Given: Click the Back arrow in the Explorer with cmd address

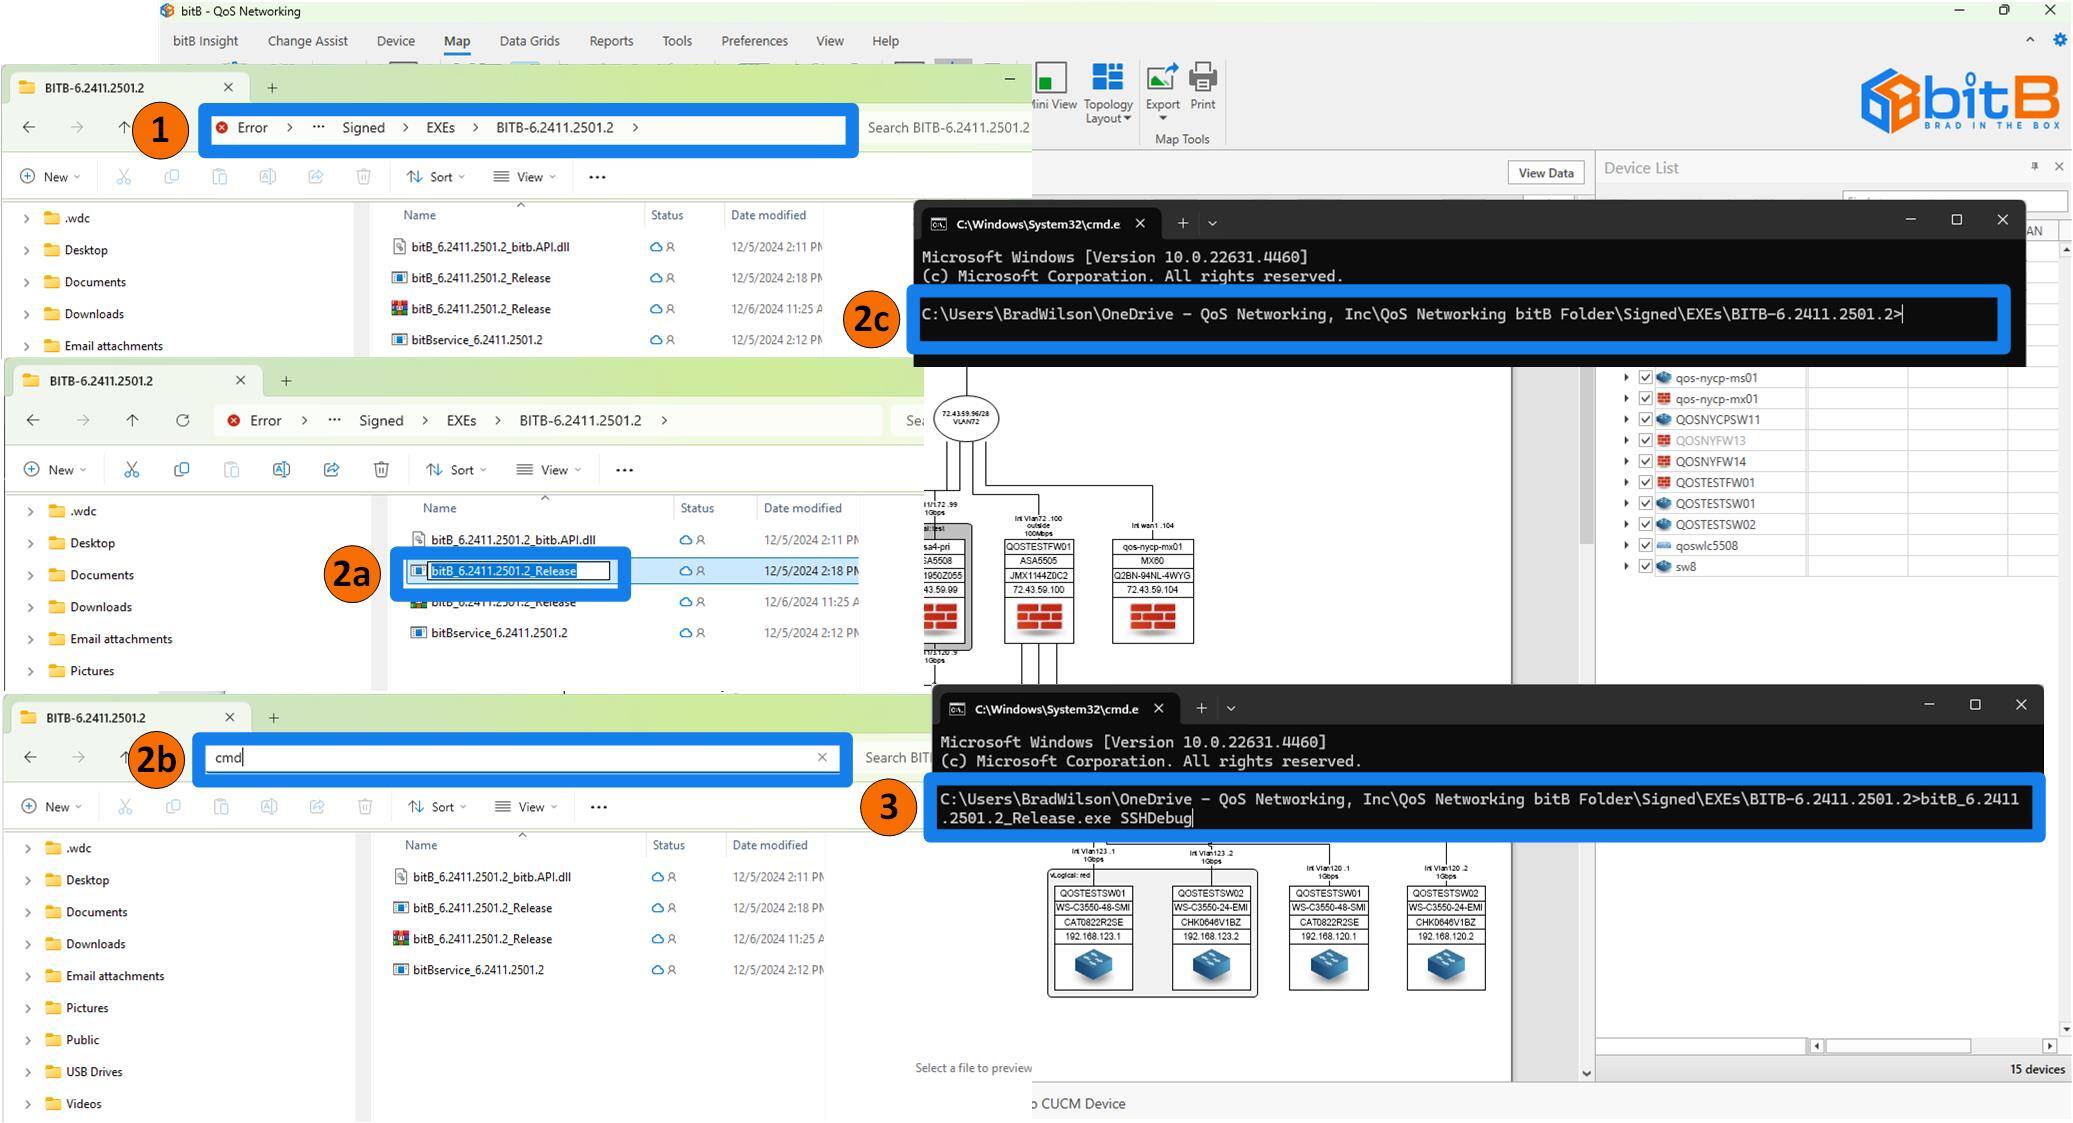Looking at the screenshot, I should [30, 757].
